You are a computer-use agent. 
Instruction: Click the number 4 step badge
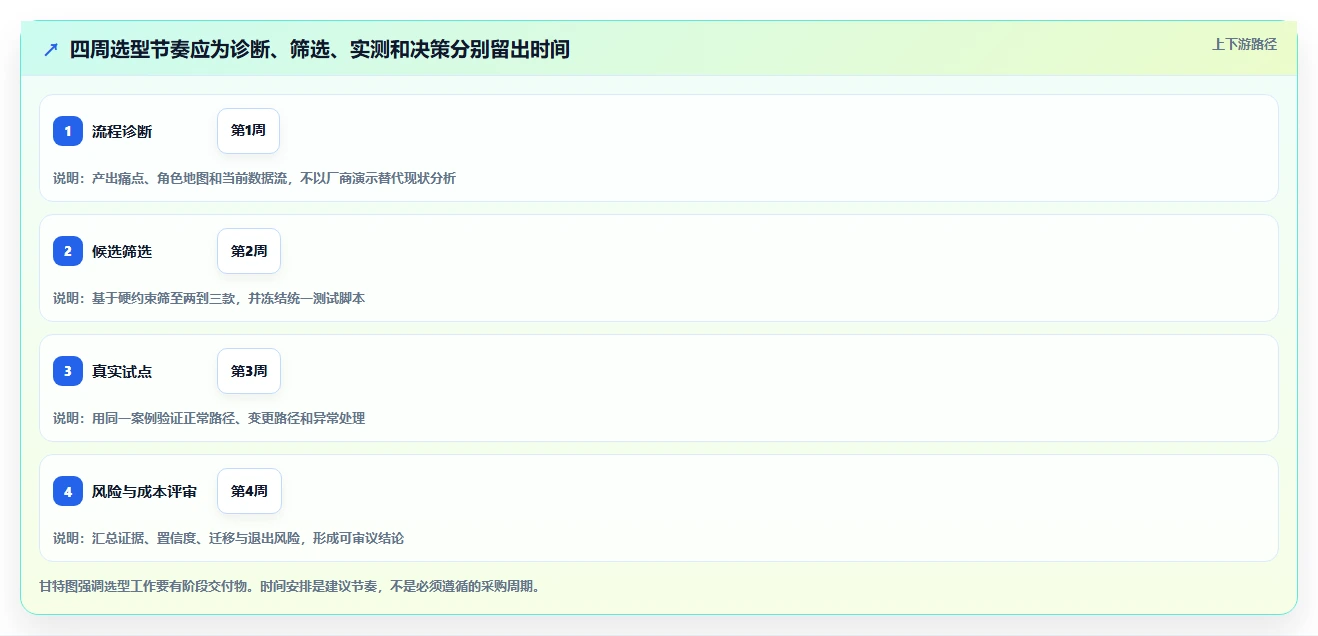tap(68, 491)
